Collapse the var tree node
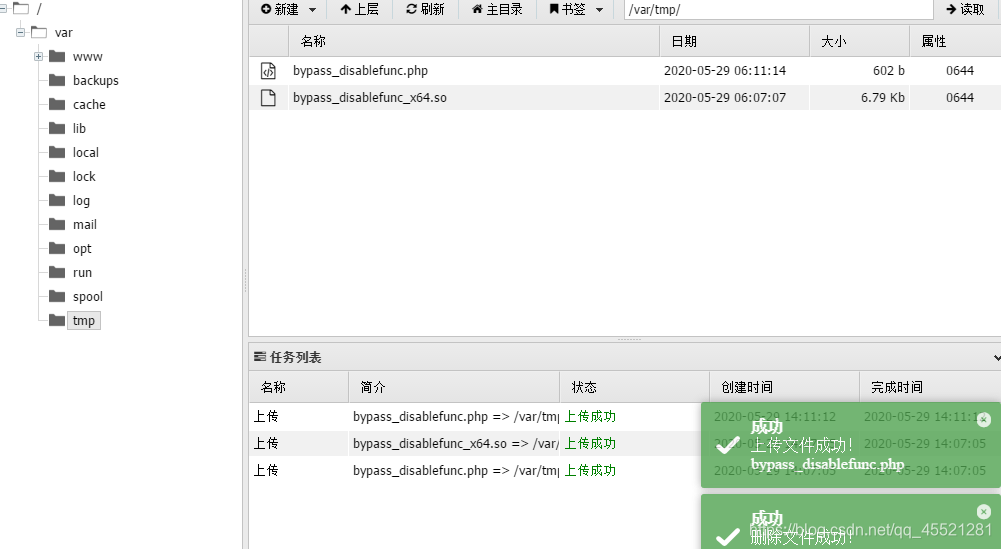Image resolution: width=1001 pixels, height=549 pixels. coord(20,32)
